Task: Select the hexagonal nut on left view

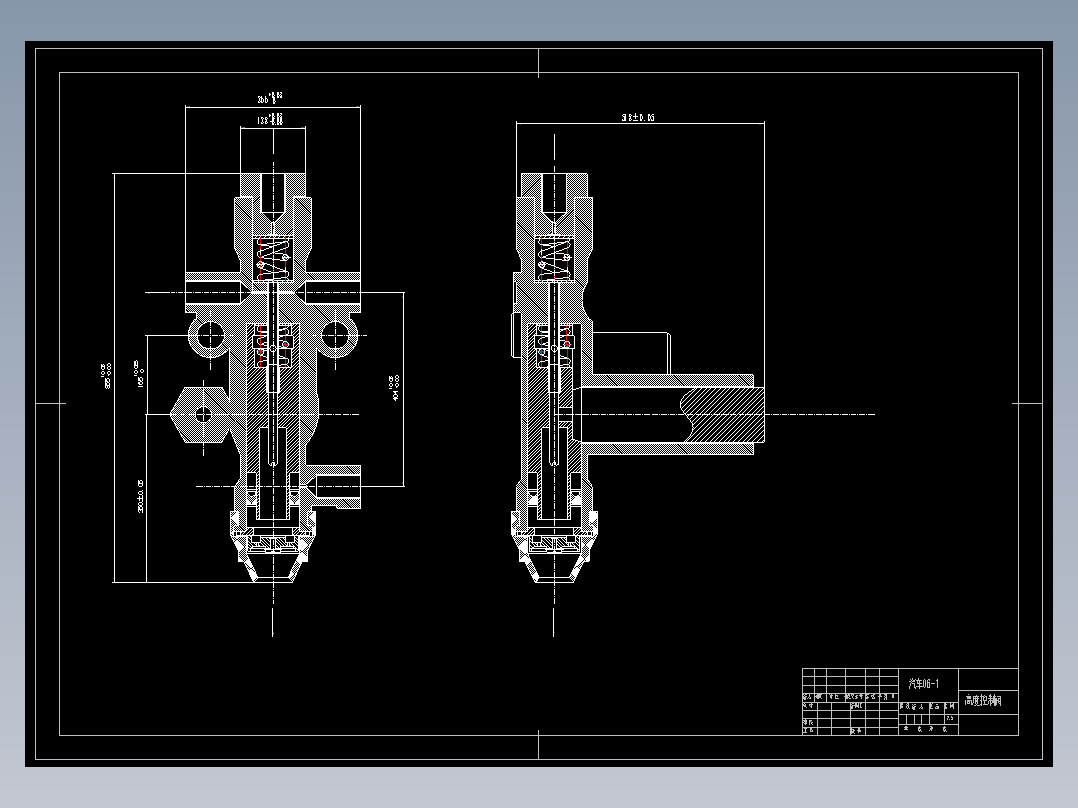Action: [x=201, y=413]
